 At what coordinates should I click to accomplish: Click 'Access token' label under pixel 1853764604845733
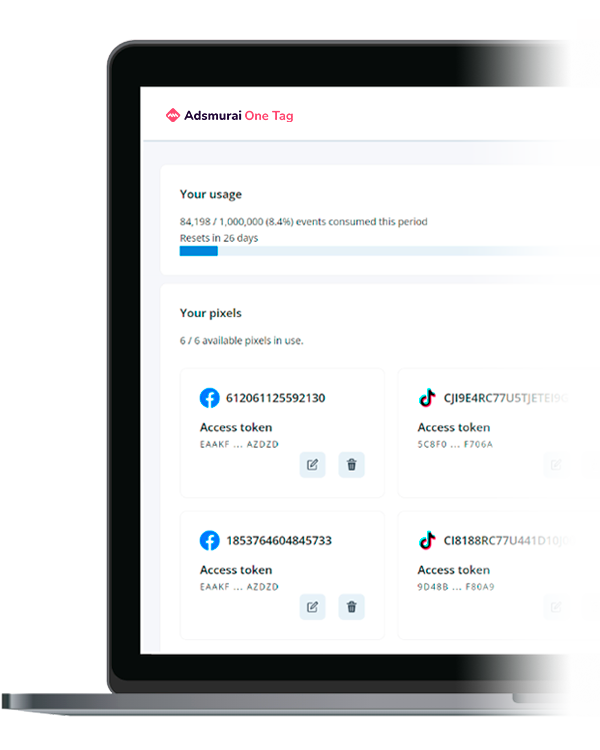point(236,570)
